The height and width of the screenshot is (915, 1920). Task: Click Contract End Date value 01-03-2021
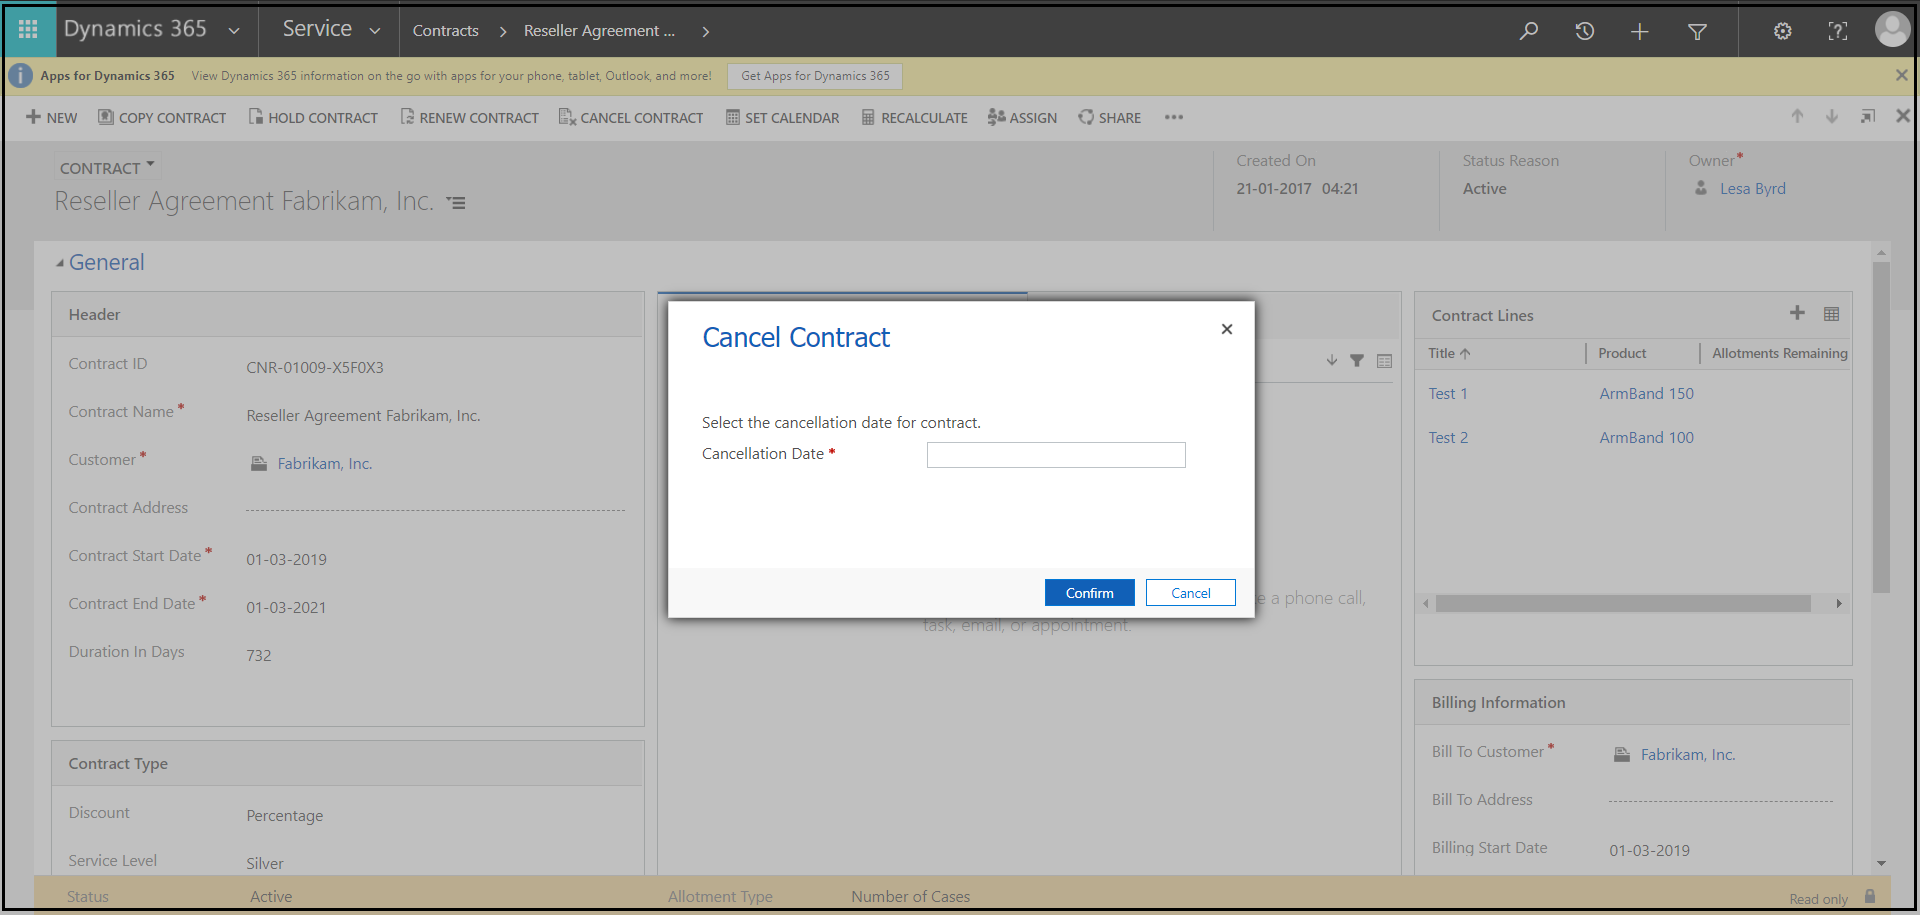286,607
